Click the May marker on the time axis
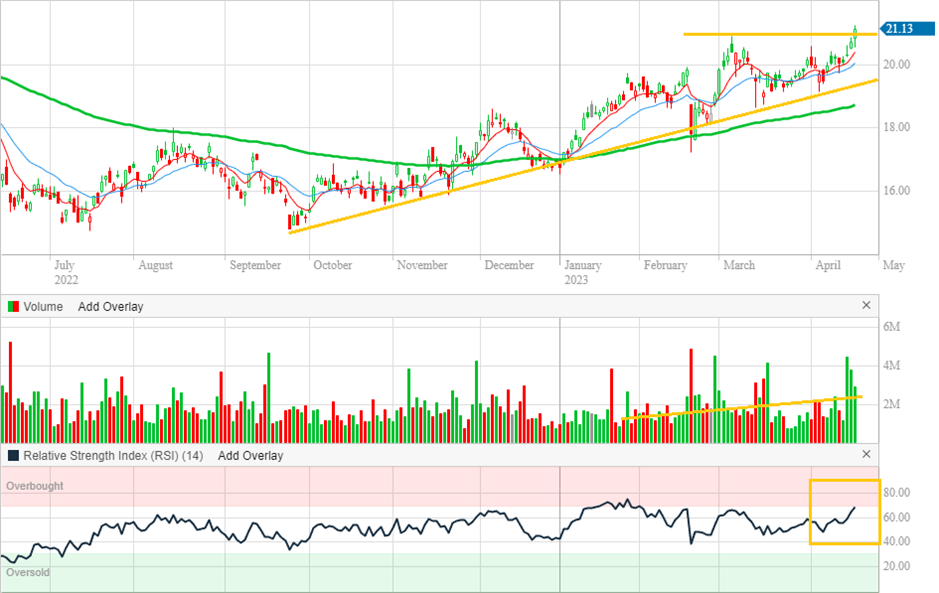Screen dimensions: 939x593 click(894, 266)
